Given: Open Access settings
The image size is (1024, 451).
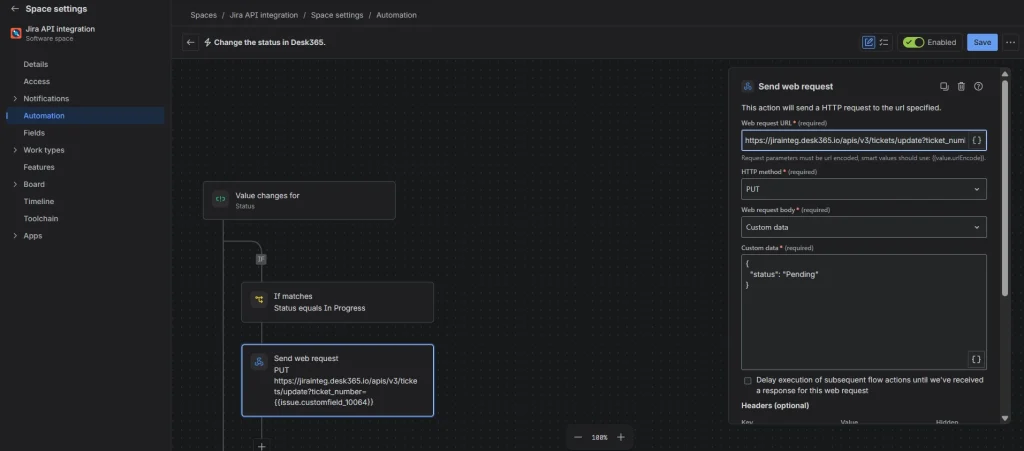Looking at the screenshot, I should coord(37,82).
